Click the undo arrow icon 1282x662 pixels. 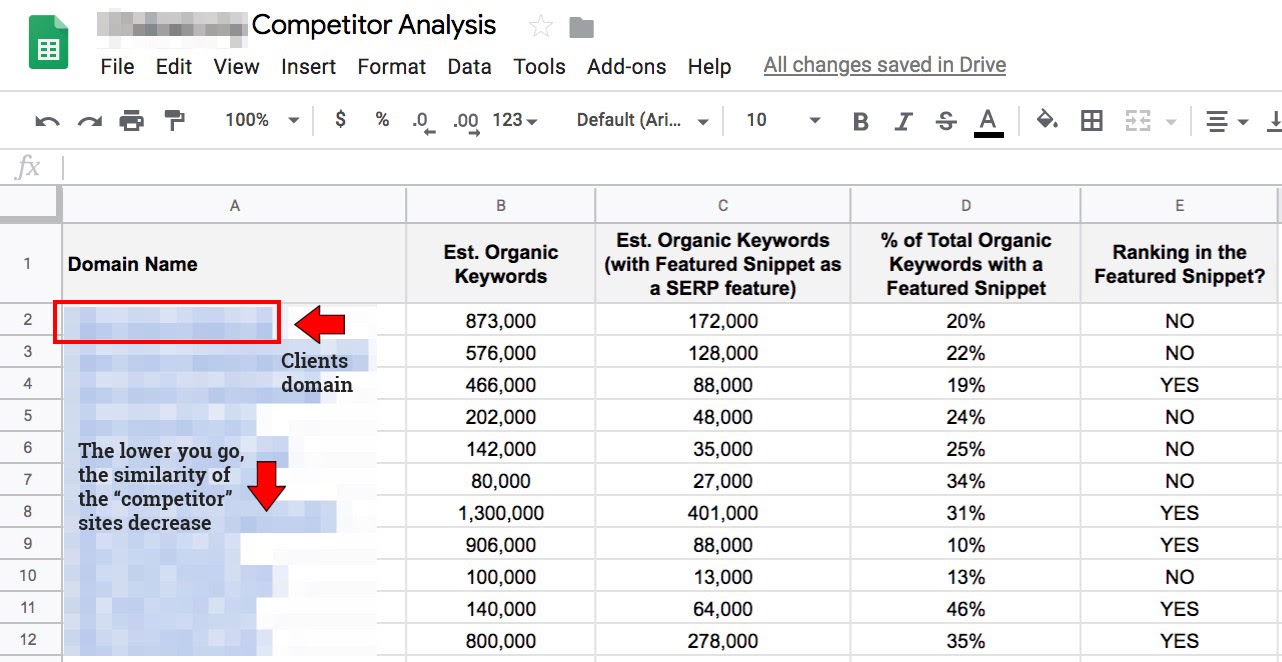47,121
